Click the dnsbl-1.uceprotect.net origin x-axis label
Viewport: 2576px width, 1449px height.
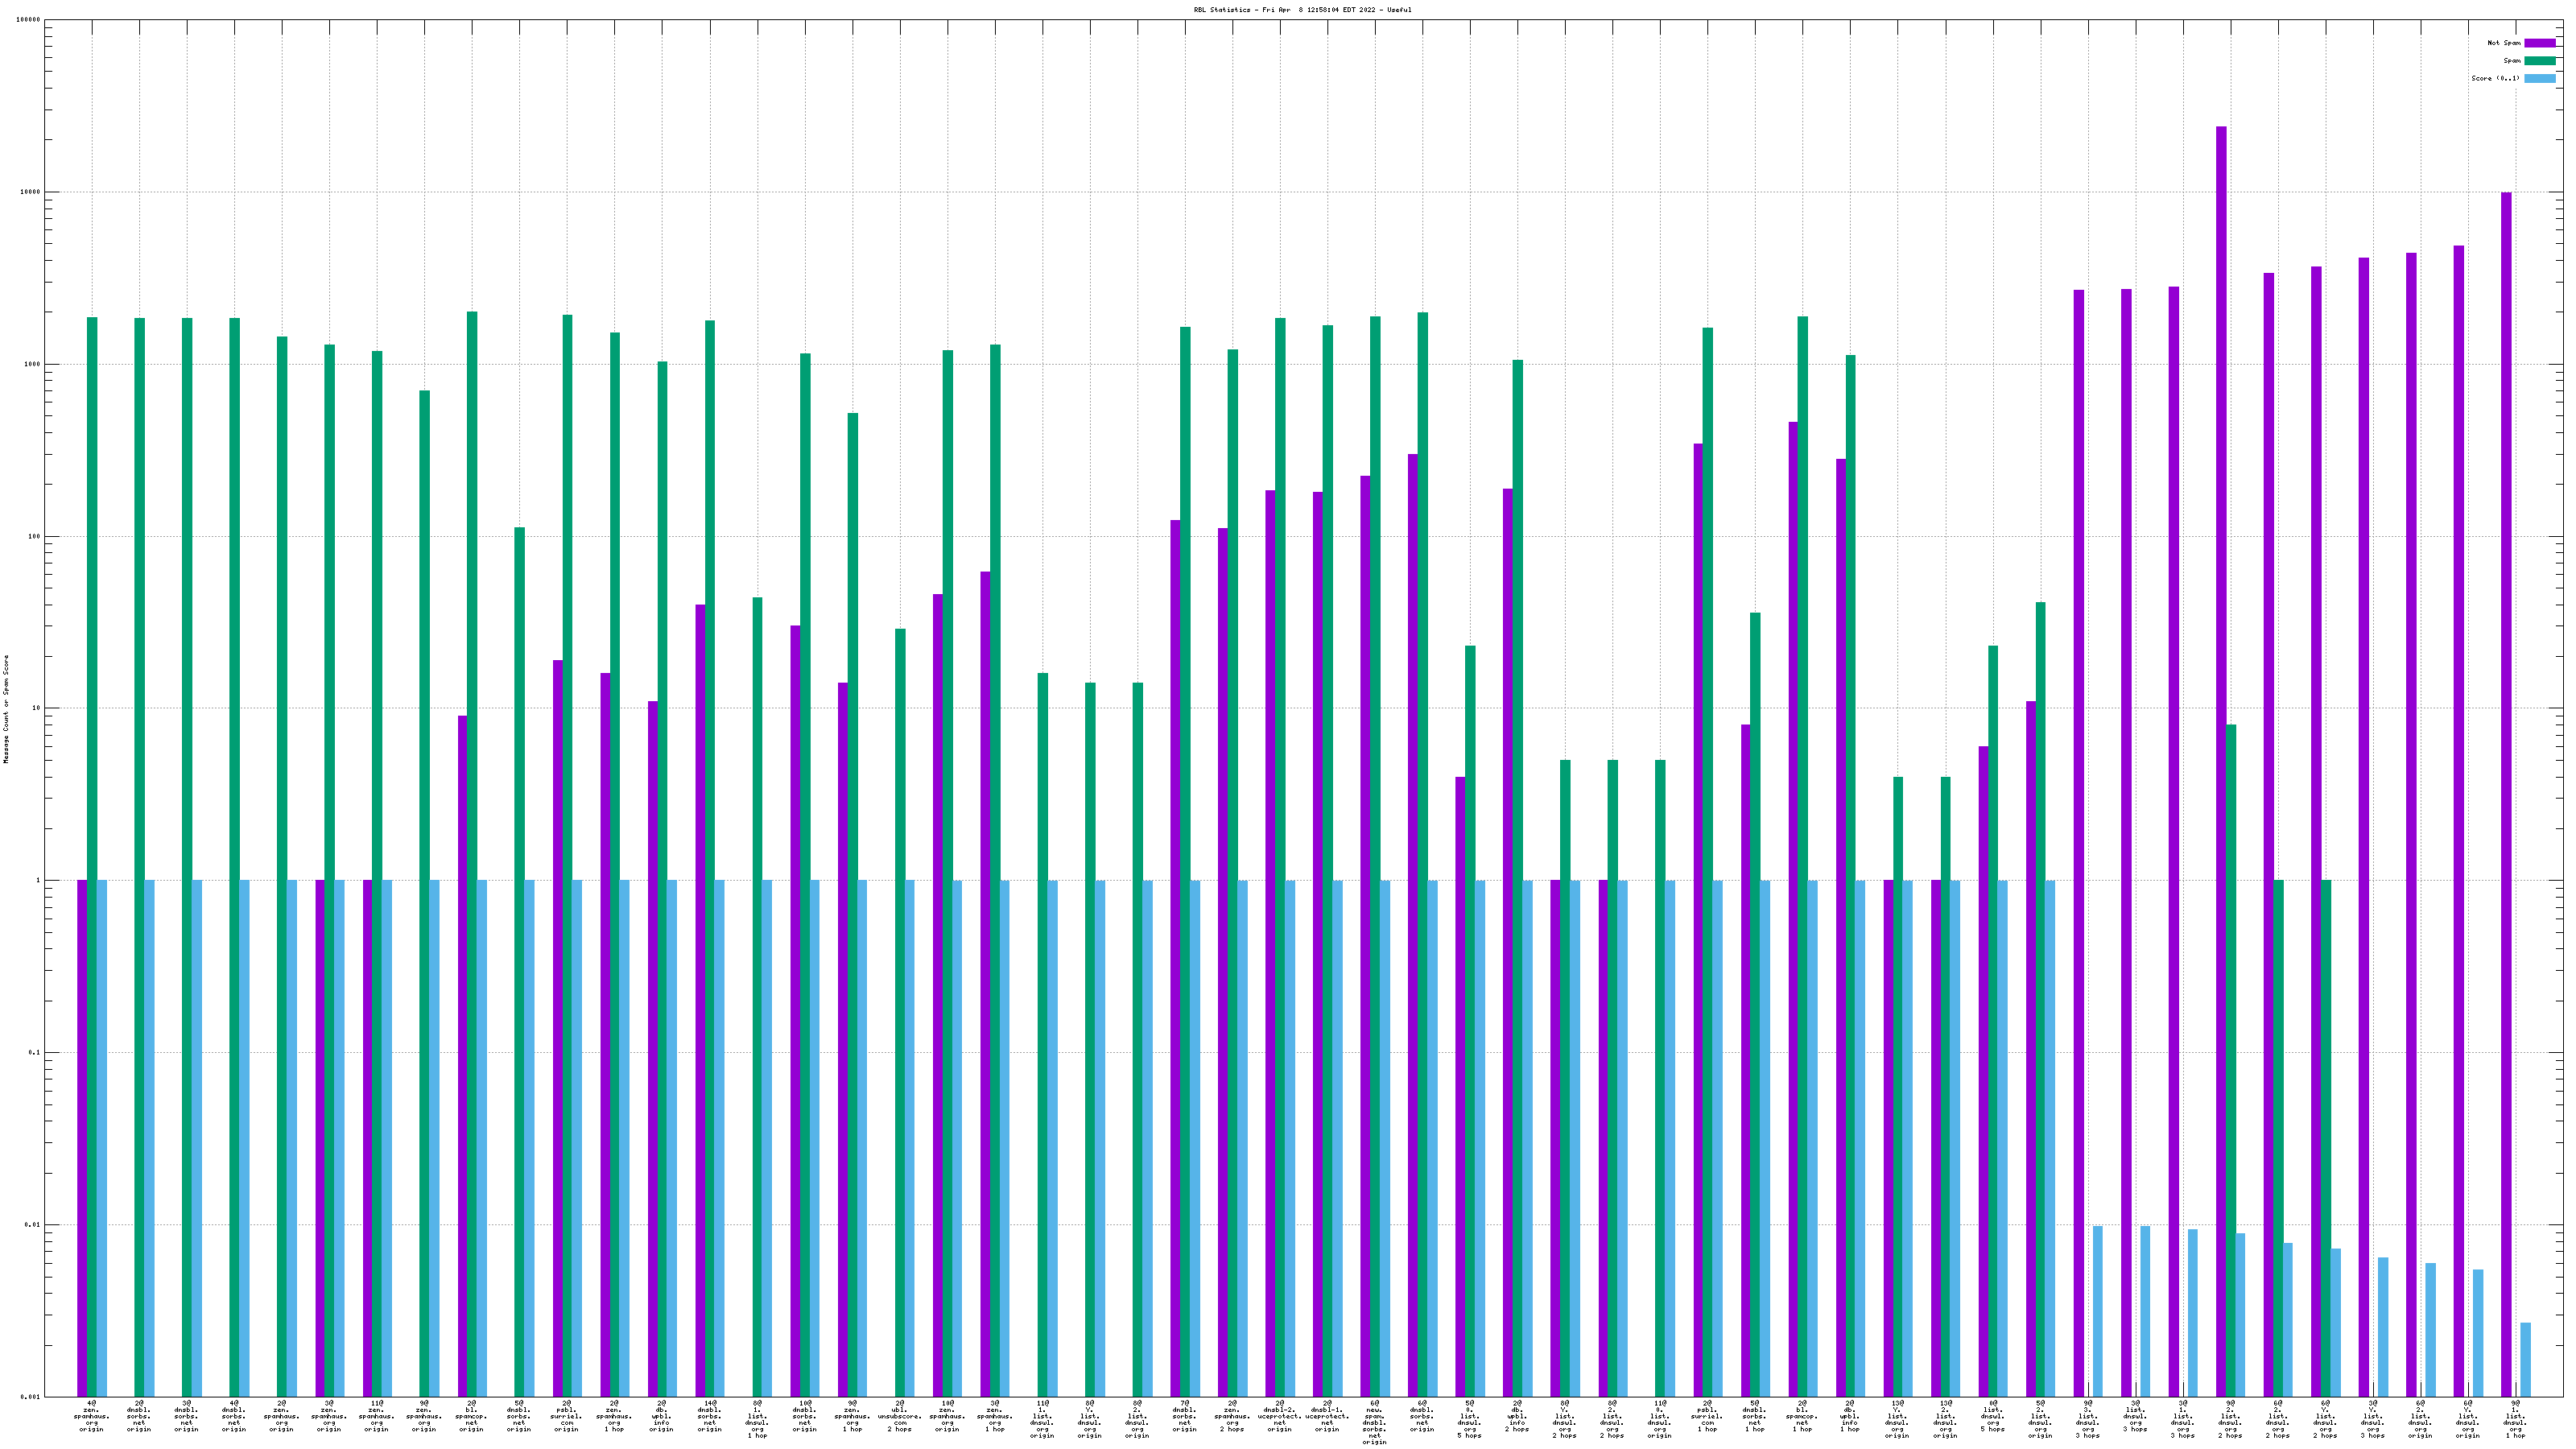1327,1416
